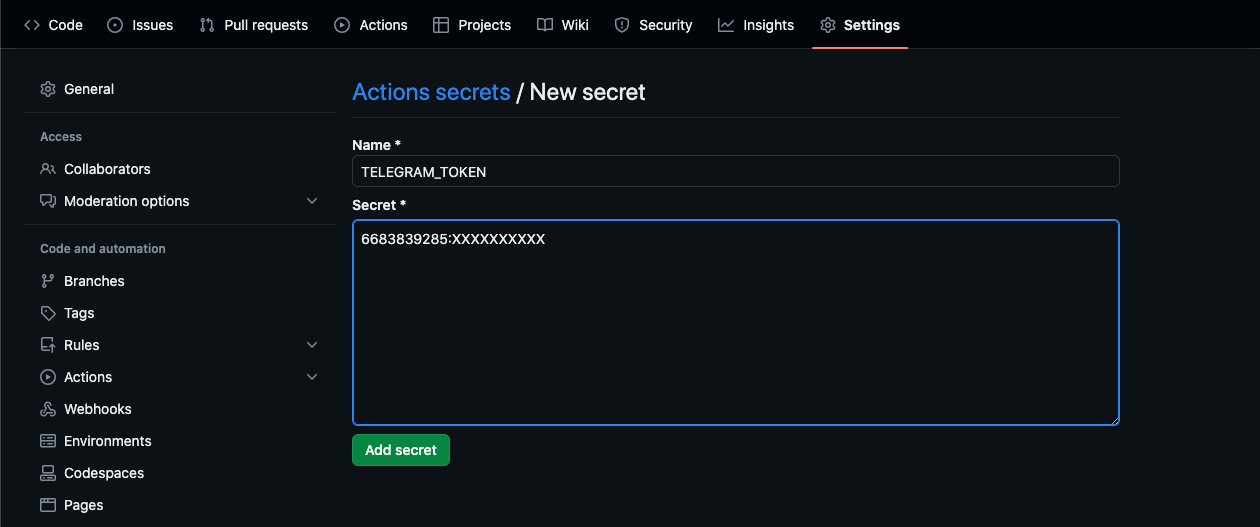The width and height of the screenshot is (1260, 527).
Task: Expand the Moderation options chevron
Action: coord(312,201)
